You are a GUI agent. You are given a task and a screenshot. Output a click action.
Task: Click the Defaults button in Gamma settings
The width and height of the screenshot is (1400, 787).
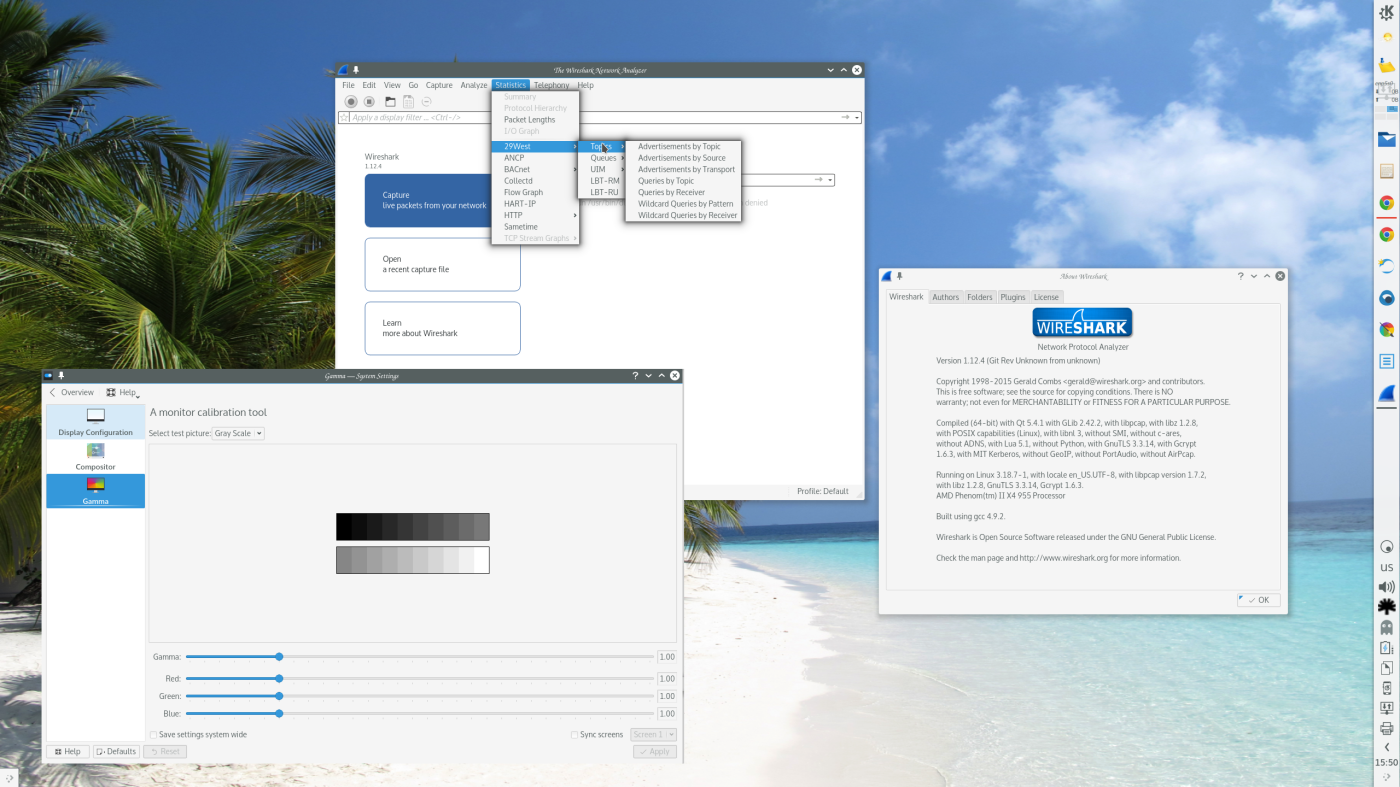point(116,751)
